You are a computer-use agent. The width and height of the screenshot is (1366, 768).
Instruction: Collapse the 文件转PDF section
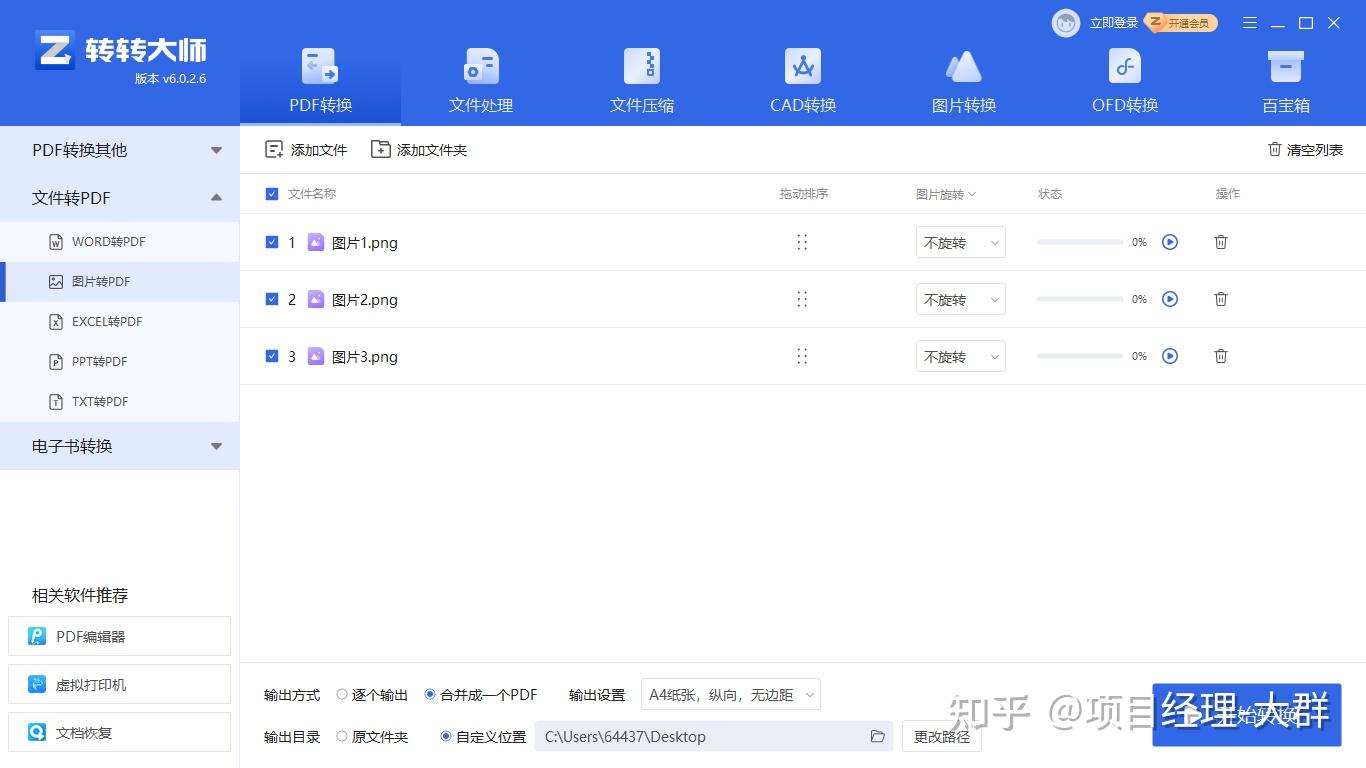[120, 198]
